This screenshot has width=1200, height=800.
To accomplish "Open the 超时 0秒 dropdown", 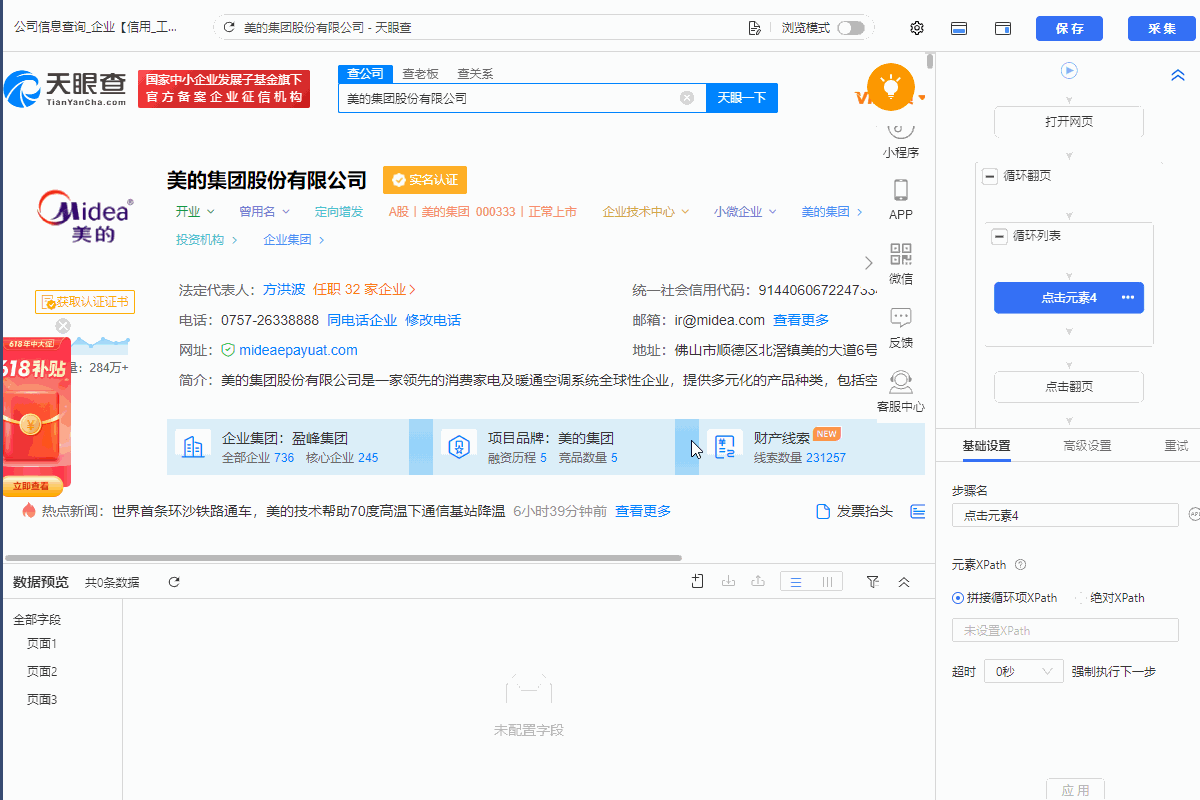I will point(1023,671).
